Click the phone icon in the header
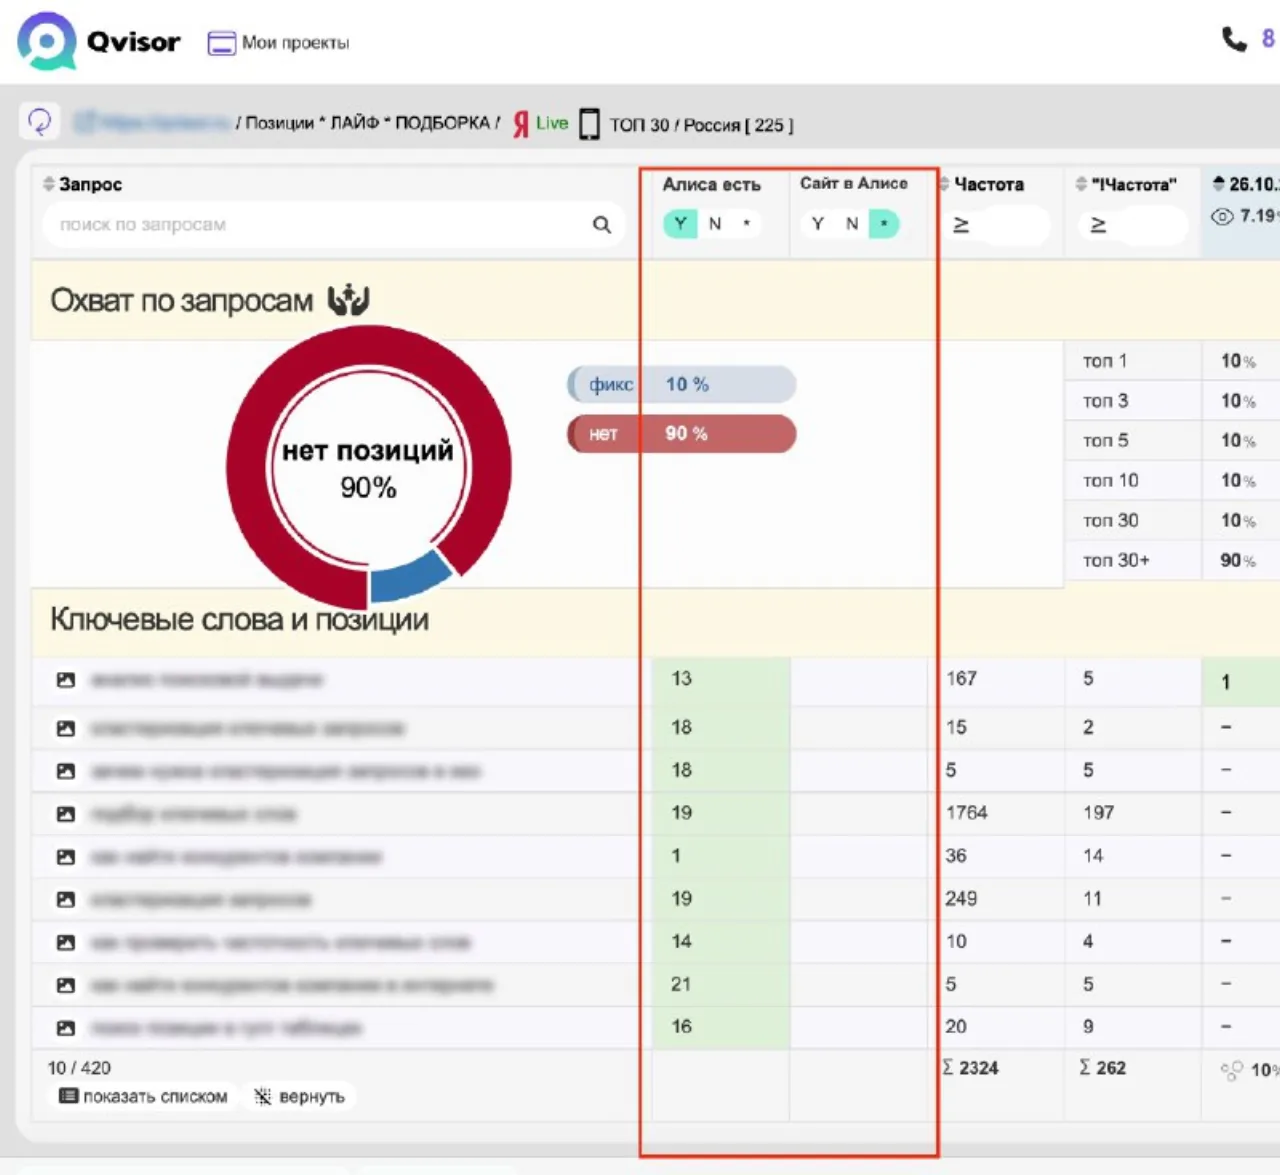Viewport: 1280px width, 1175px height. (1234, 39)
